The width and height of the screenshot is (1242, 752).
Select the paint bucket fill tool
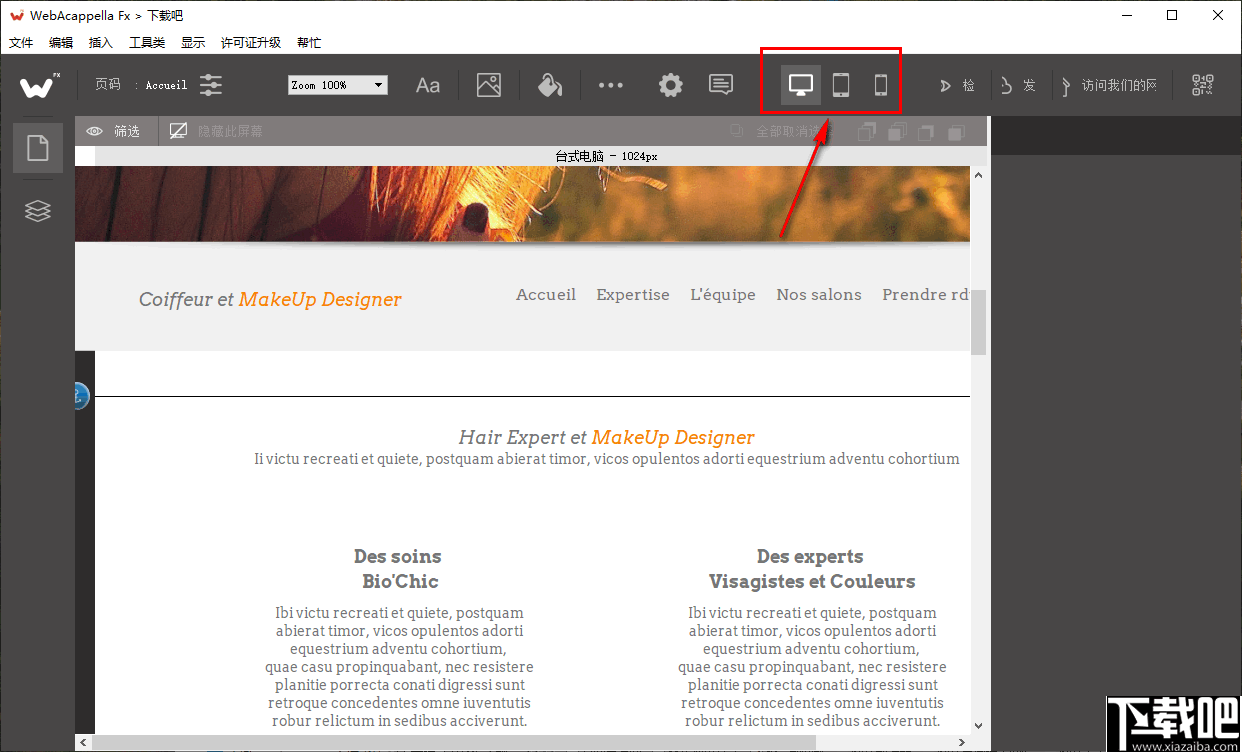click(550, 85)
